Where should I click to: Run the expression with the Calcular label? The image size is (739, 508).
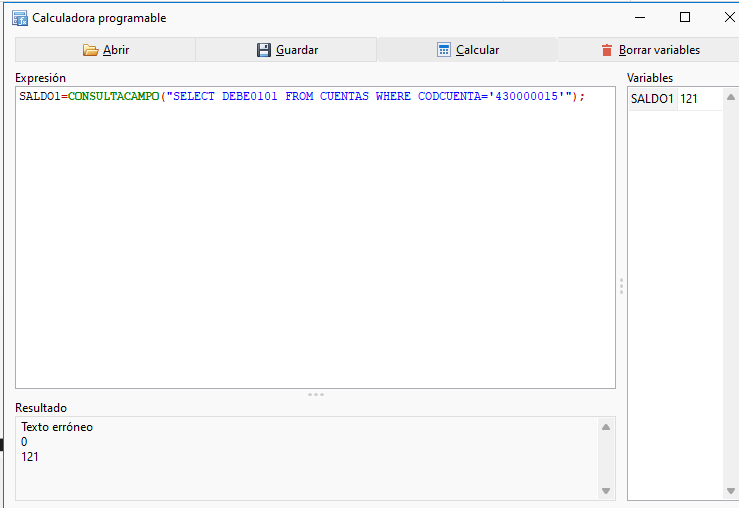477,50
